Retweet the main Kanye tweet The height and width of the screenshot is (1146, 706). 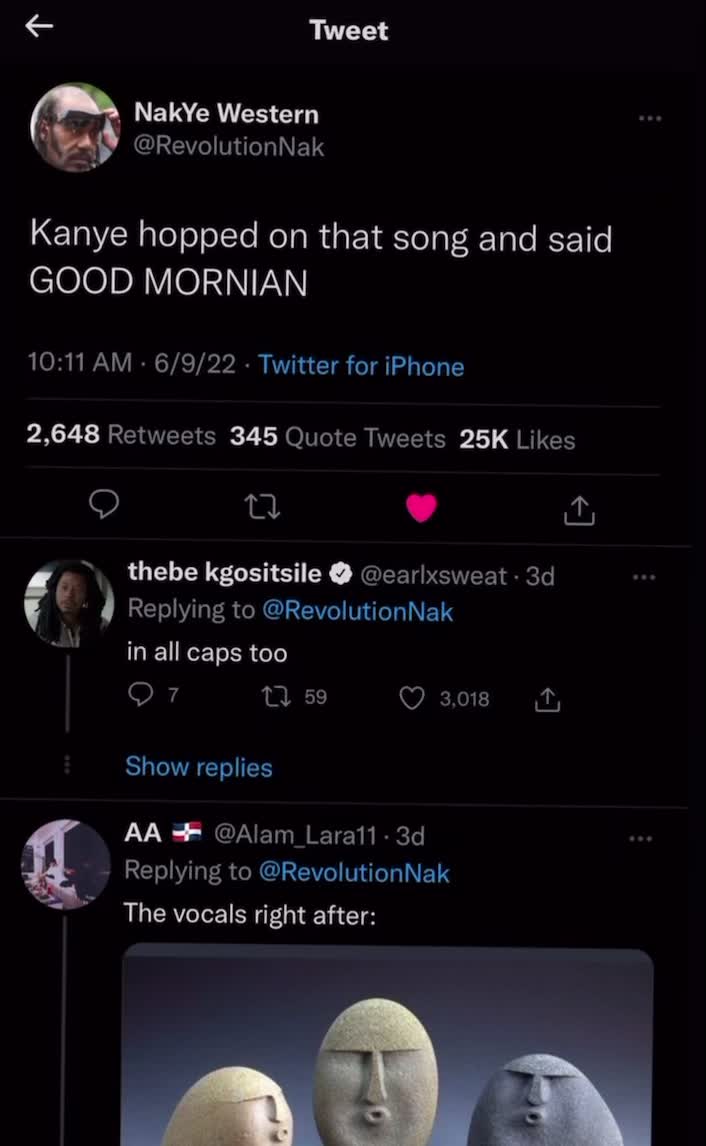[x=263, y=509]
